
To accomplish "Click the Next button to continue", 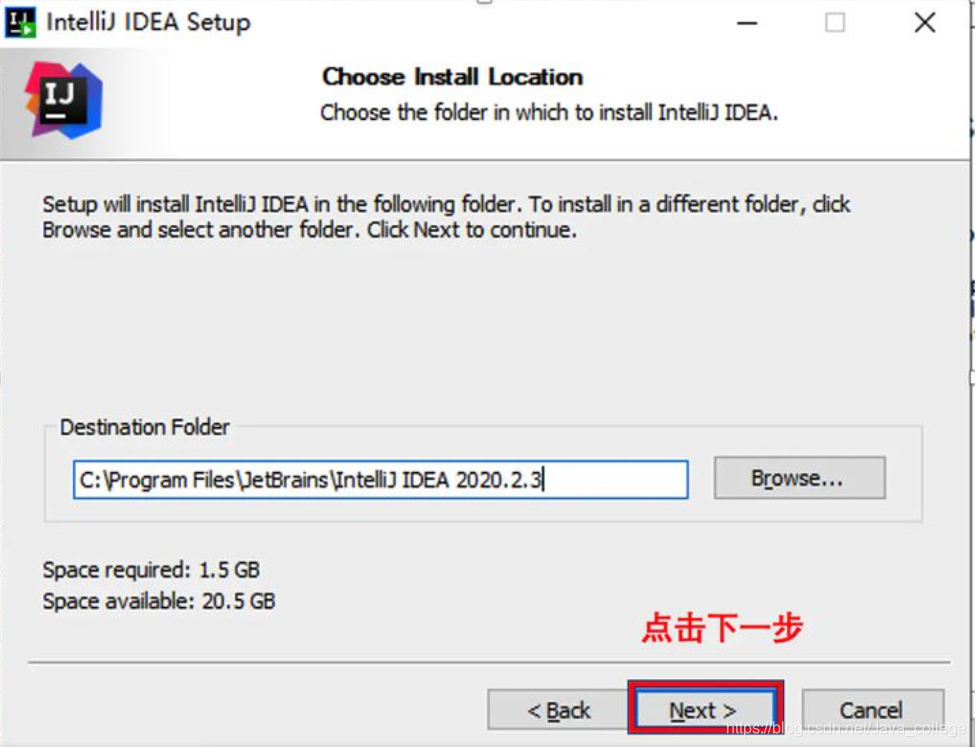I will (704, 710).
